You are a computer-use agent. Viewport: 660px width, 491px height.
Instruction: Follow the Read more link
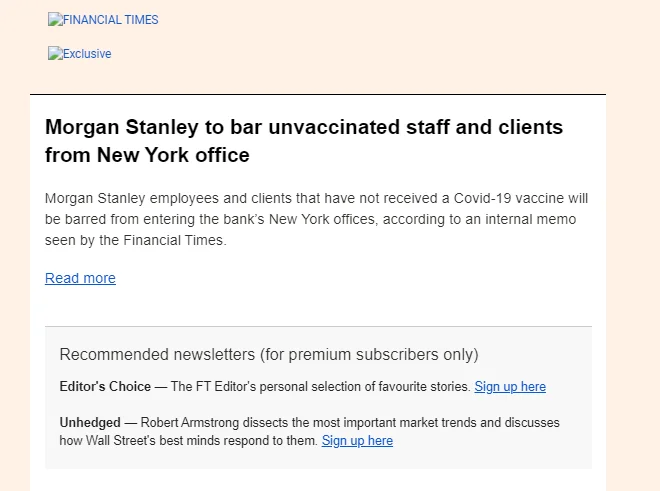pos(80,278)
